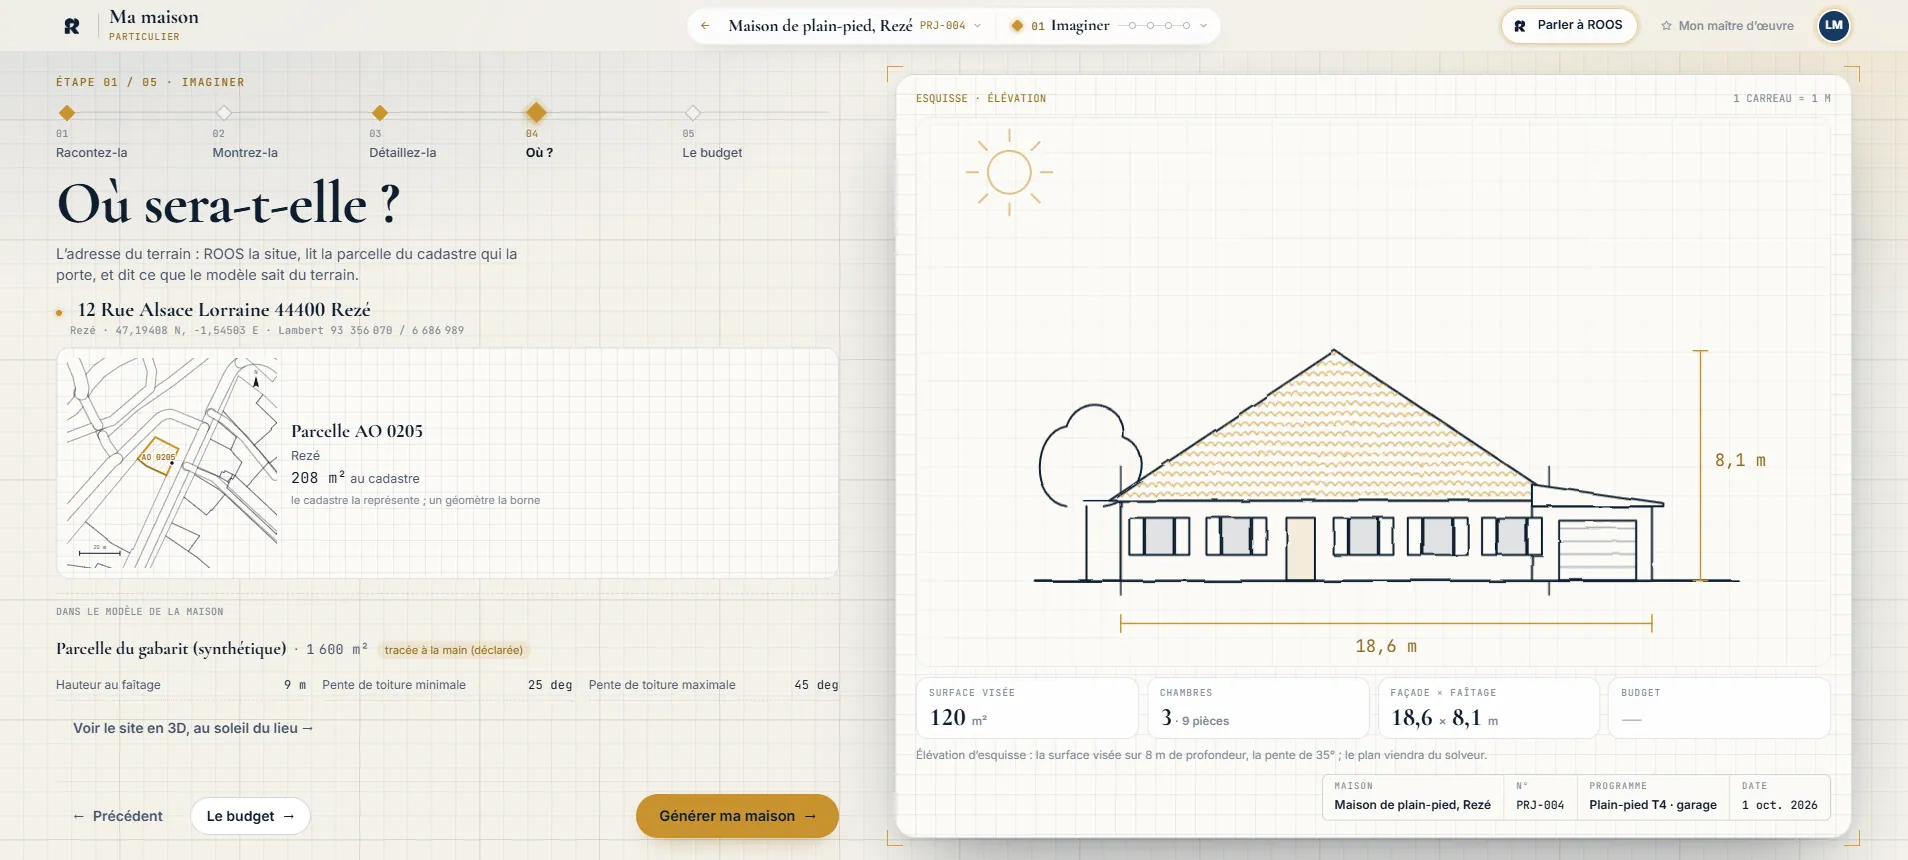The image size is (1908, 860).
Task: Click the diamond marker for step 02 Montrez-la
Action: 224,113
